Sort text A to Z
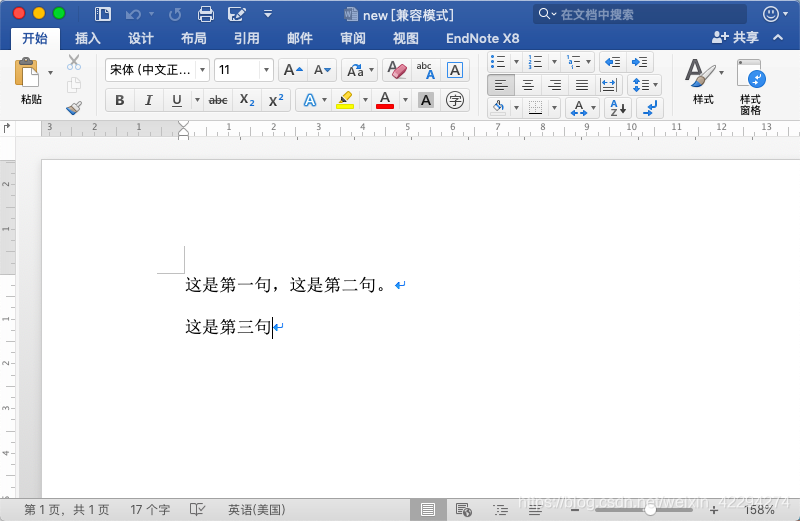 (x=618, y=108)
